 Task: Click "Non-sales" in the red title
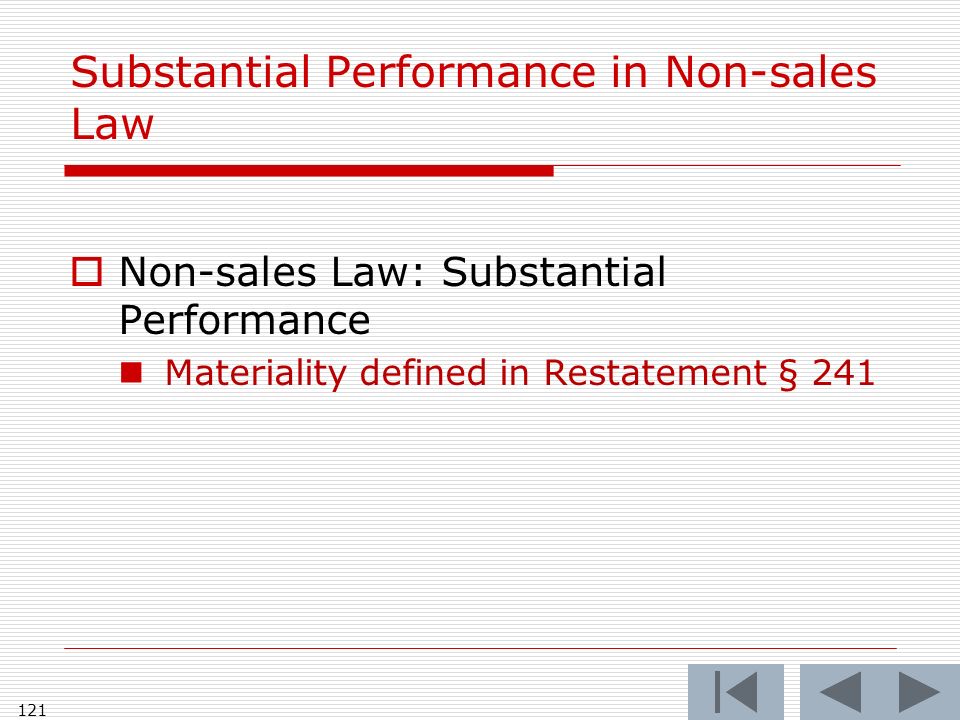coord(770,72)
